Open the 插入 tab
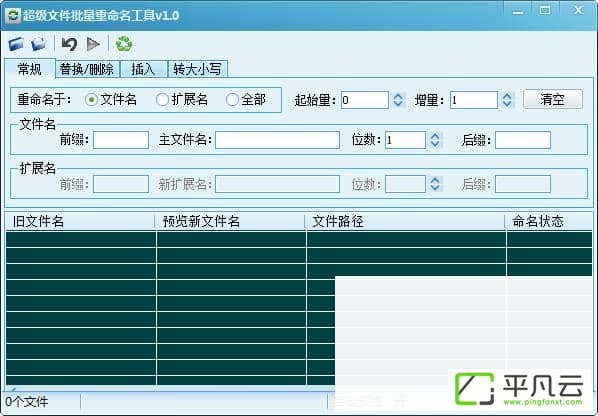 (x=143, y=69)
